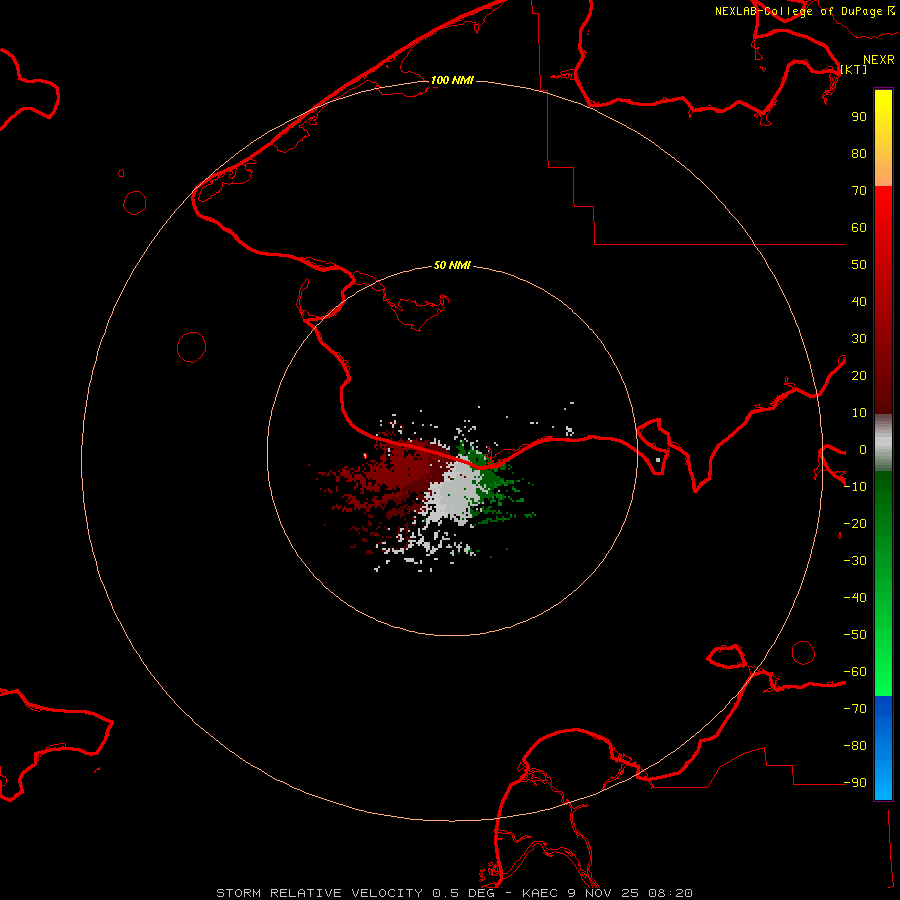Click the positive 70 scale value
Image resolution: width=900 pixels, height=900 pixels.
click(859, 191)
